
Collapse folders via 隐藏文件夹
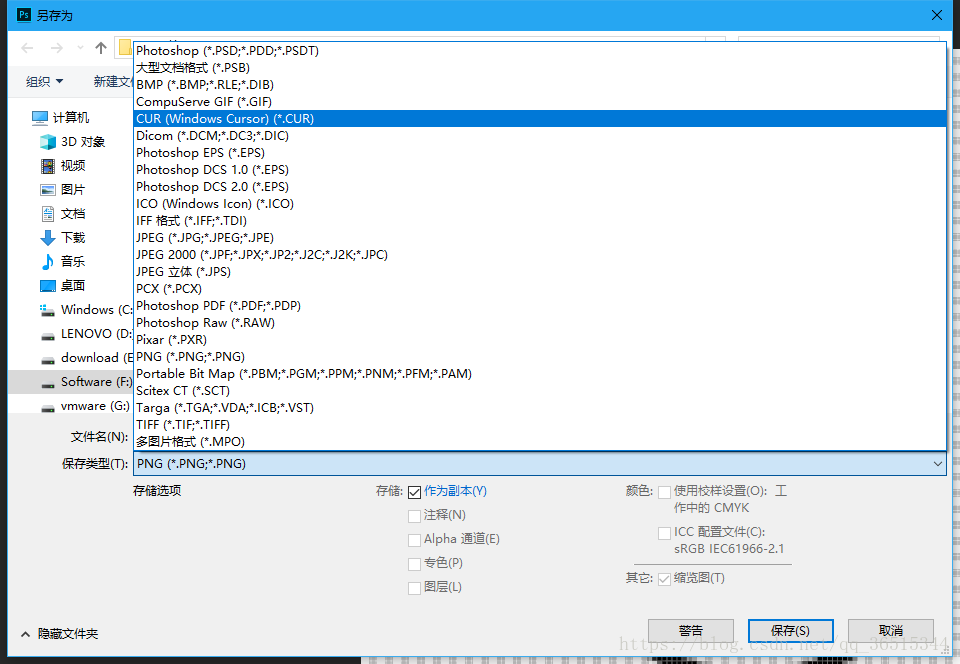coord(59,634)
